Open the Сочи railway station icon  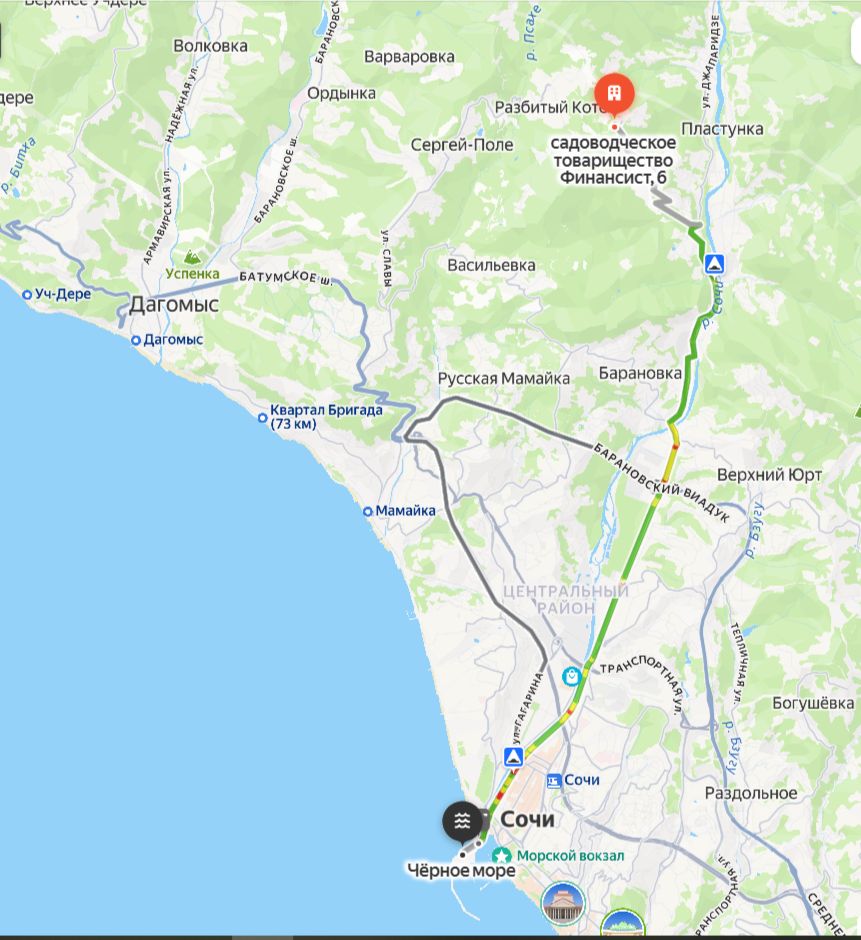(553, 780)
